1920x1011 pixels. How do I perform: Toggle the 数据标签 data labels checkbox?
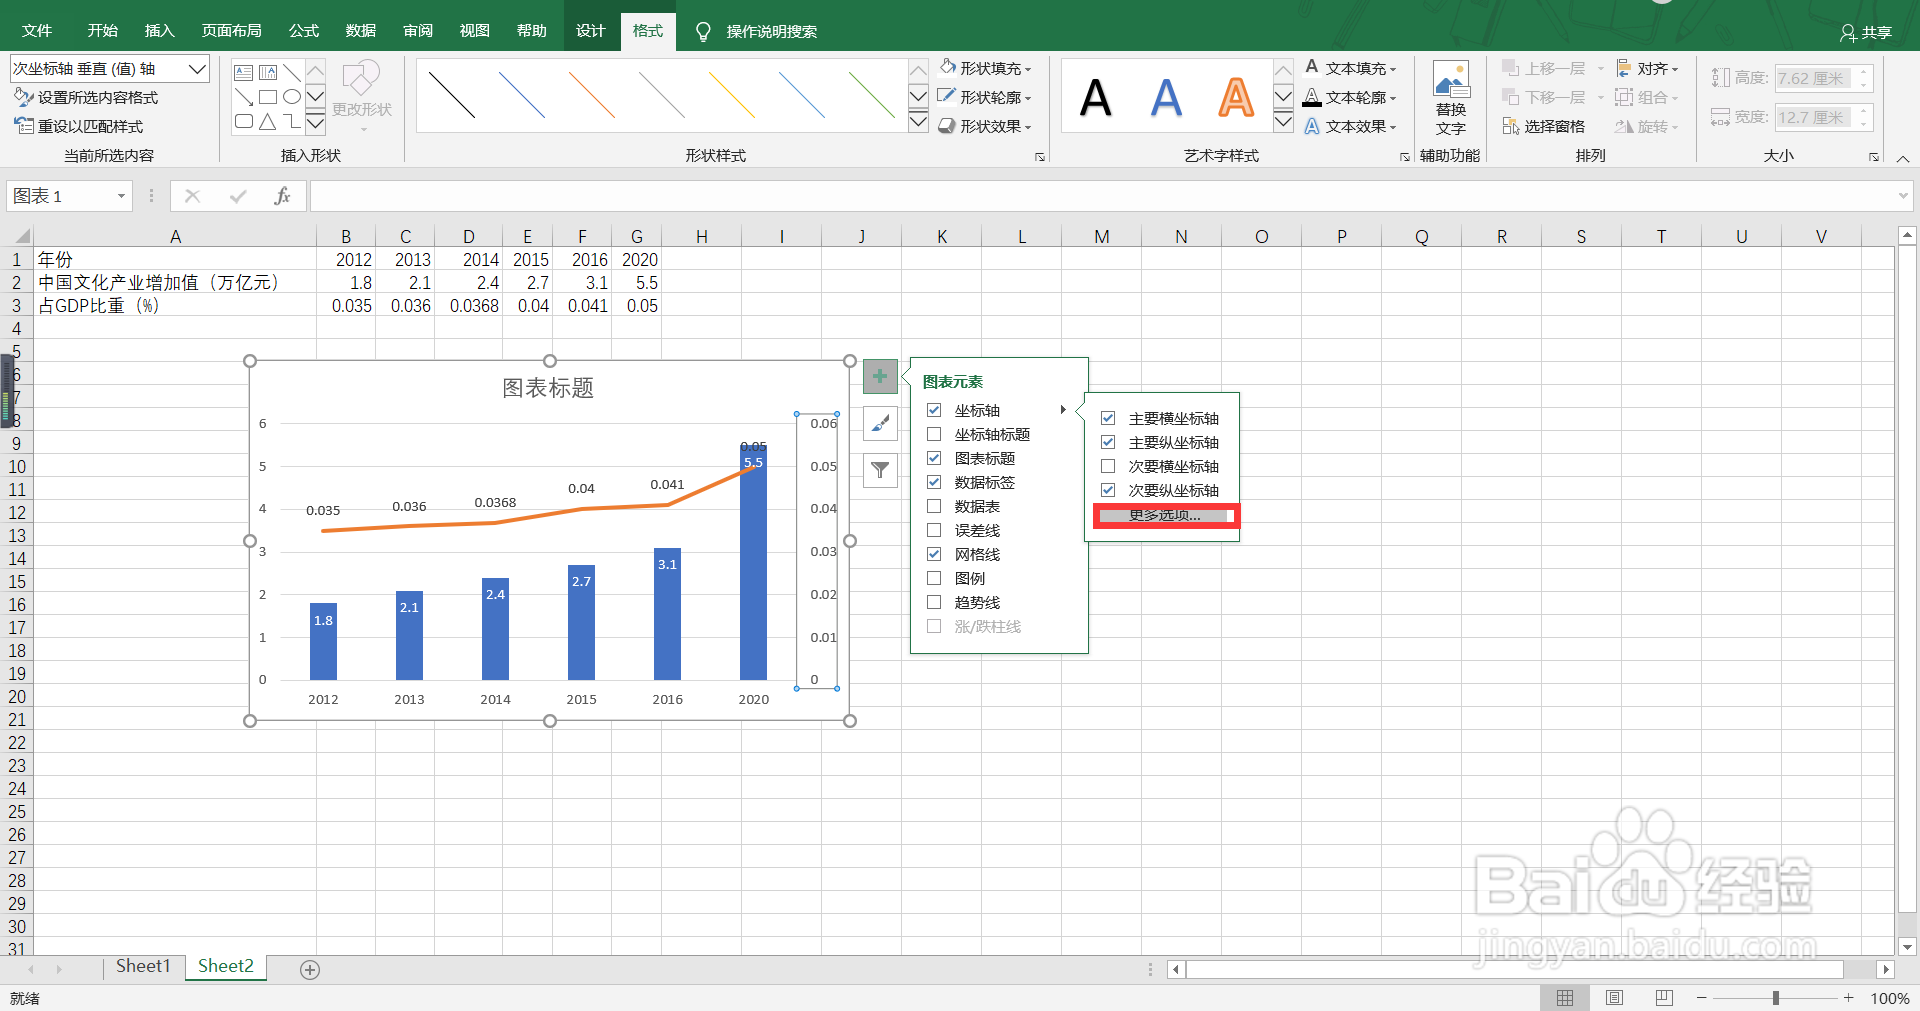934,482
